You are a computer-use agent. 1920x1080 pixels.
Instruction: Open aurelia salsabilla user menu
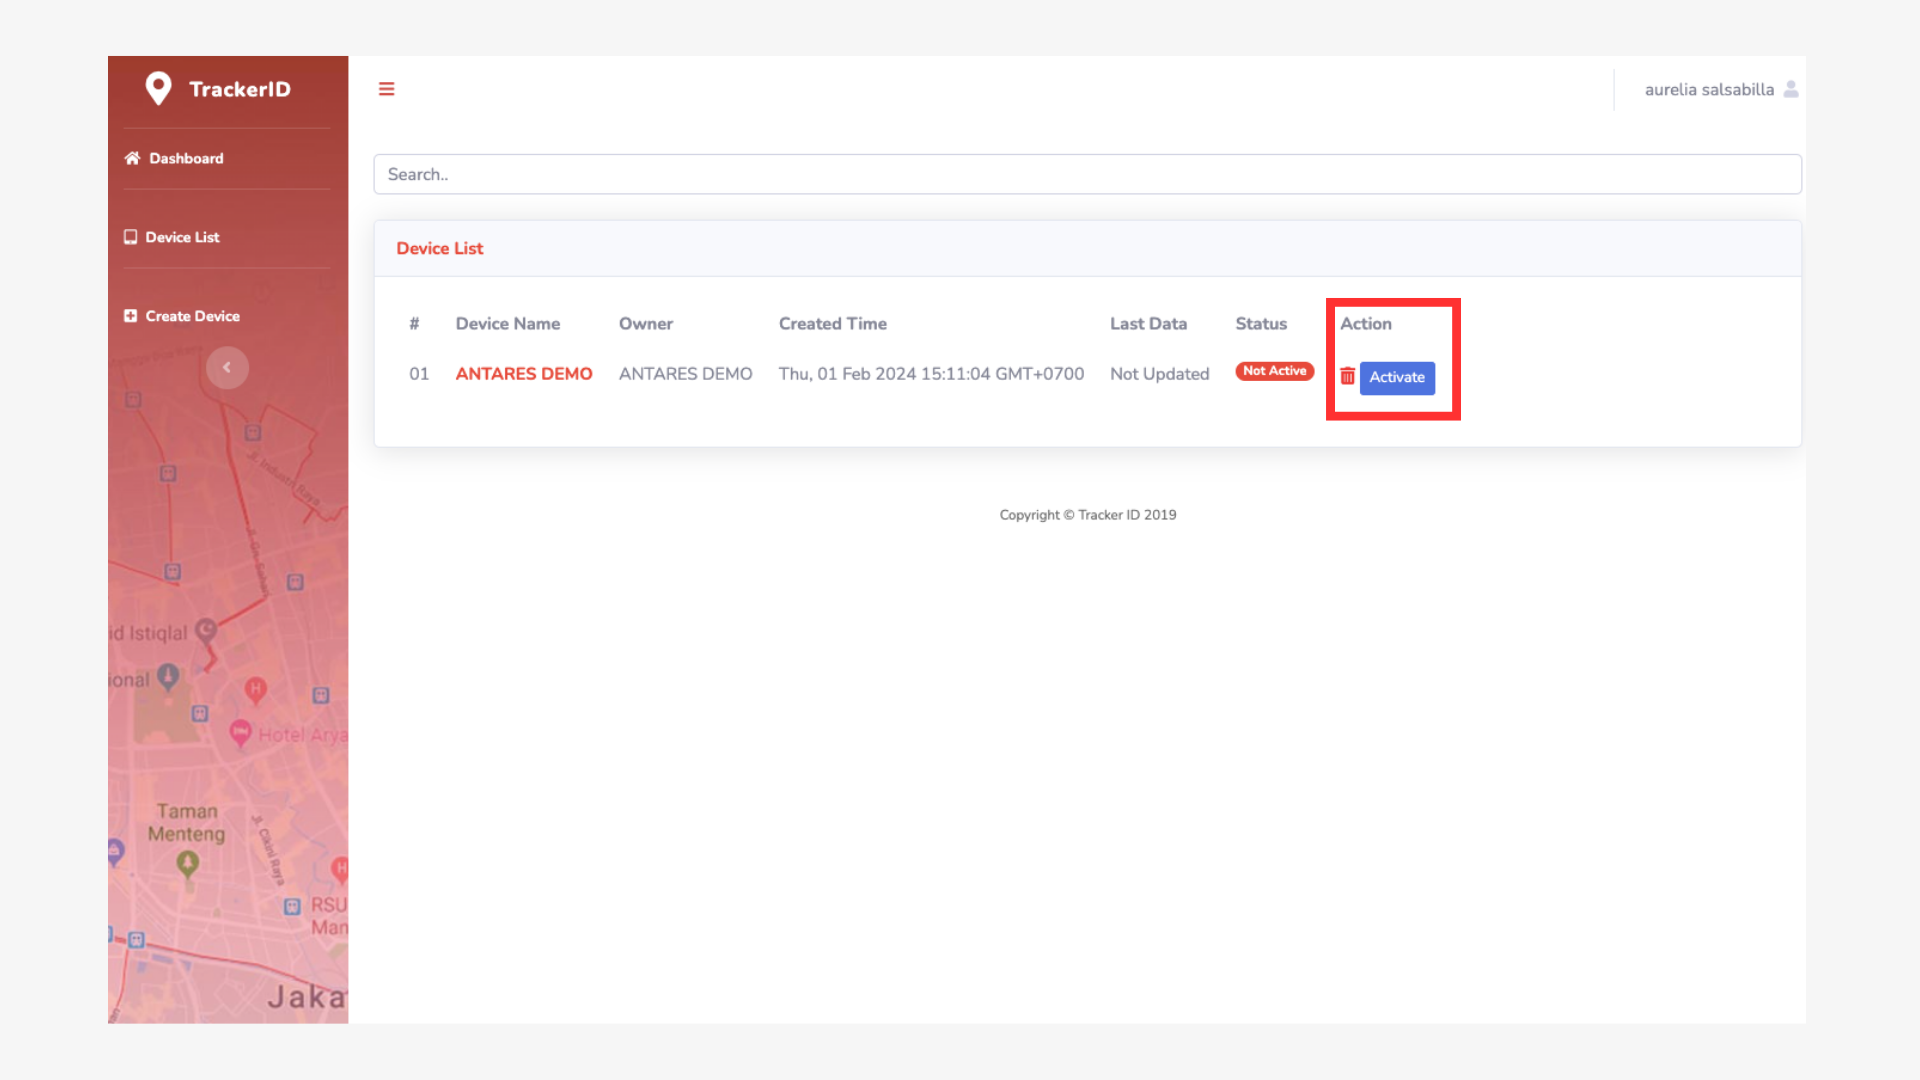point(1708,89)
